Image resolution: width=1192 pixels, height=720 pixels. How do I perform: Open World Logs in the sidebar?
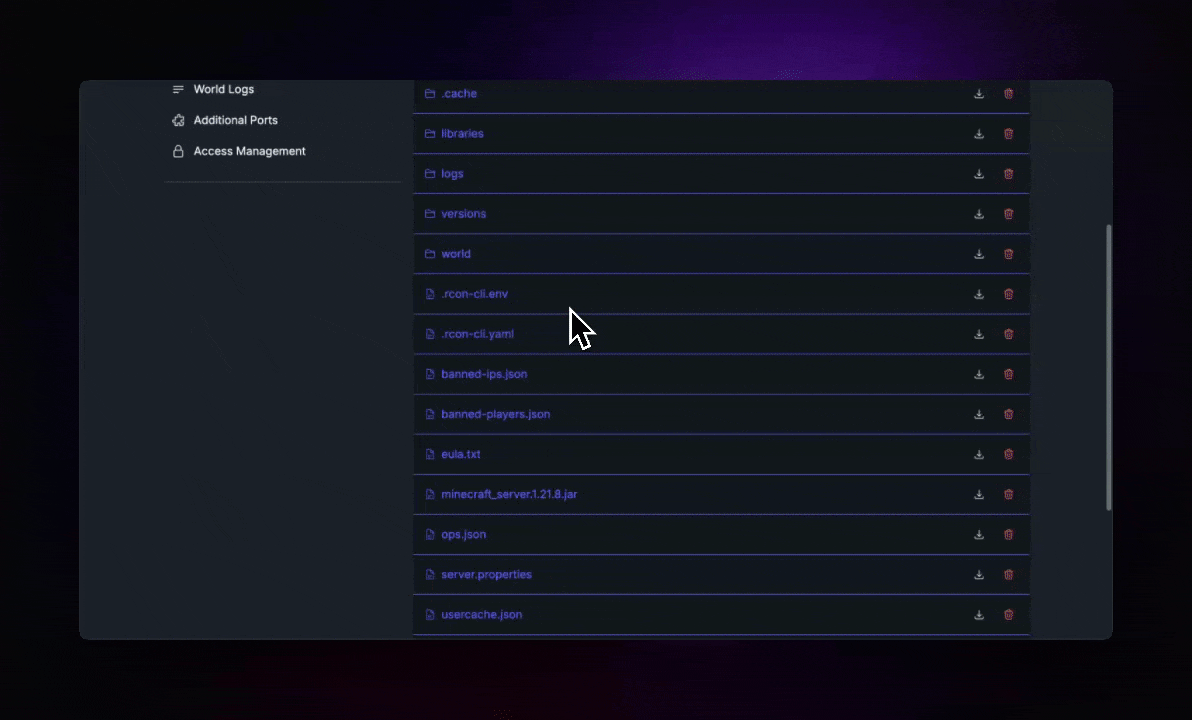pyautogui.click(x=224, y=89)
